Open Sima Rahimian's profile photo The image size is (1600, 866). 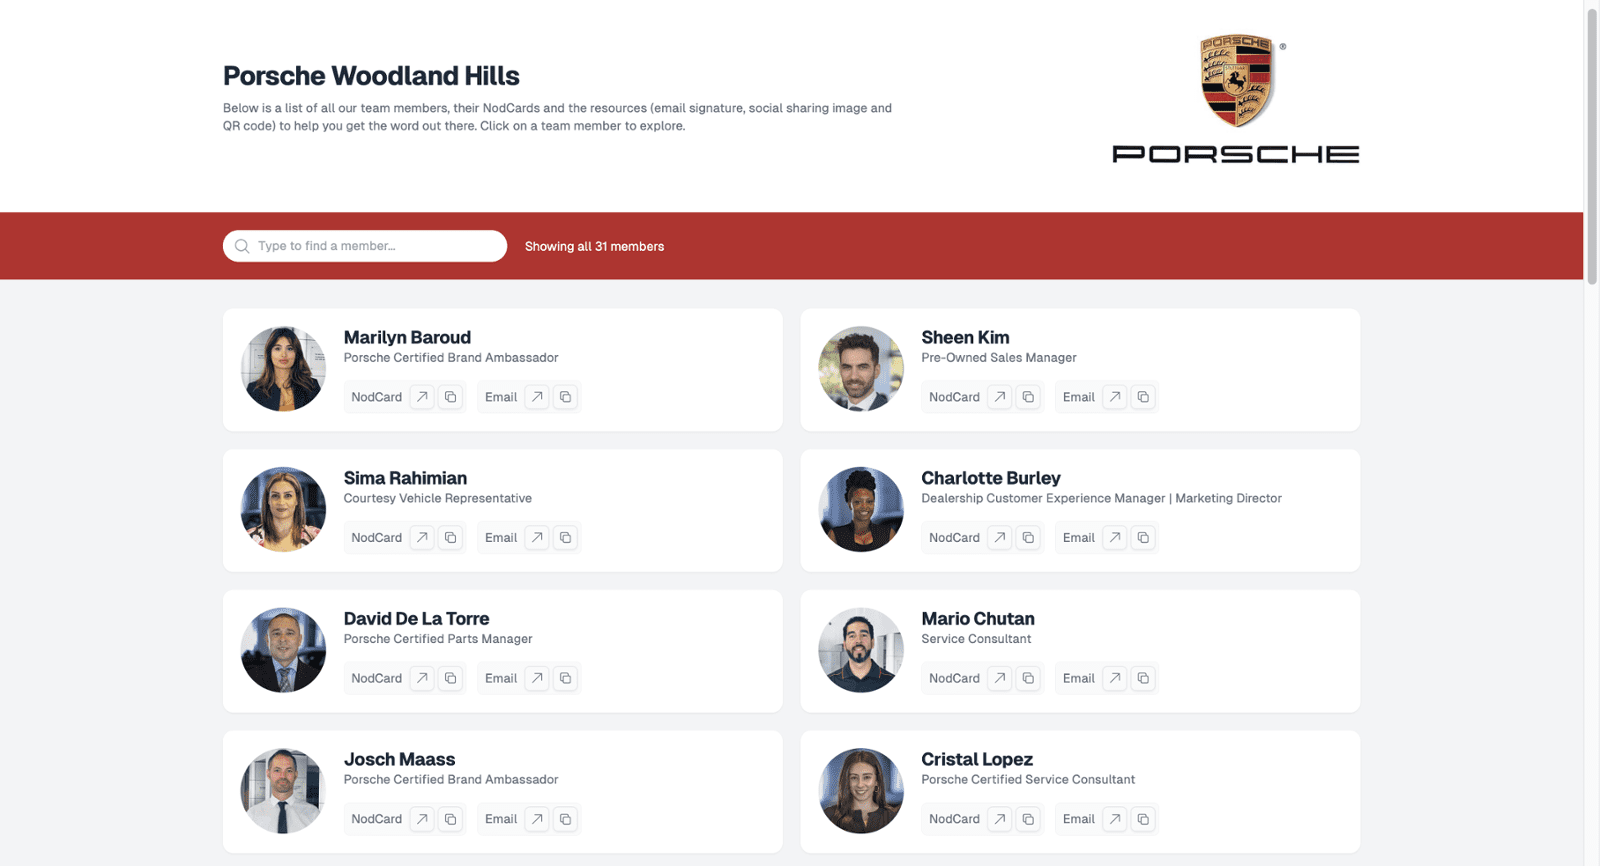point(283,509)
